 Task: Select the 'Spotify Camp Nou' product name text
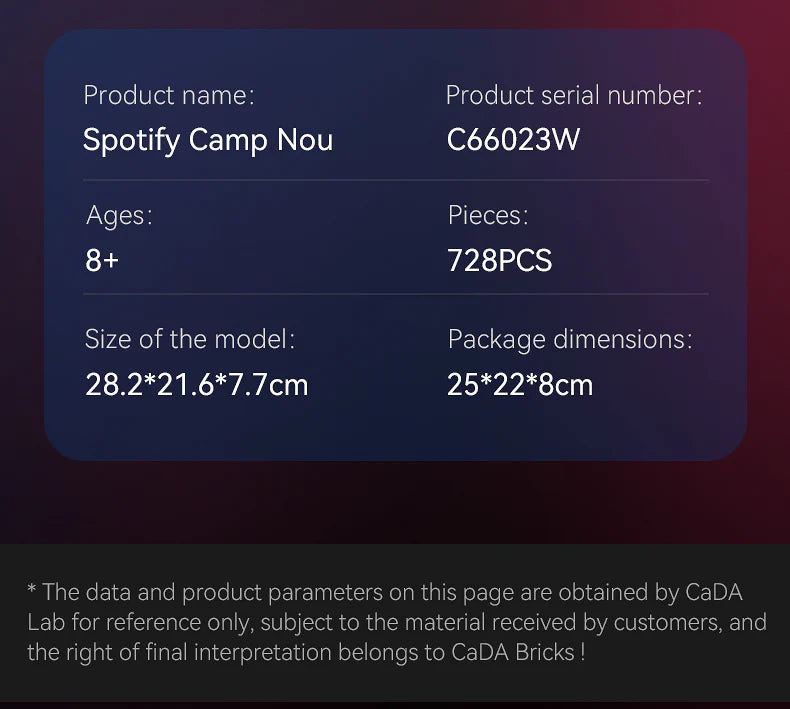[x=207, y=140]
